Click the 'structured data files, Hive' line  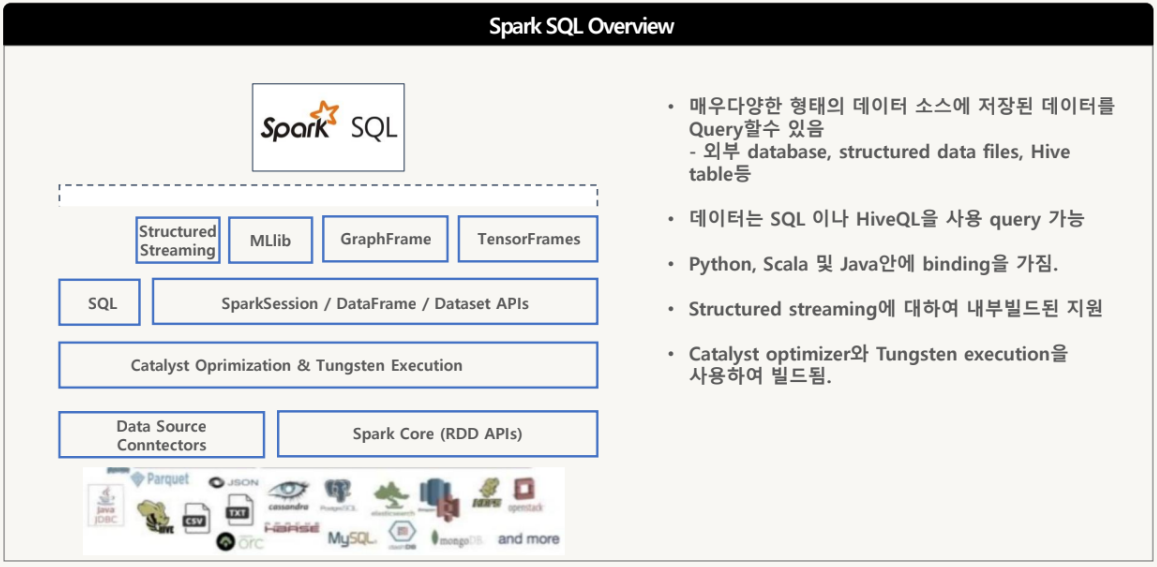[x=879, y=151]
